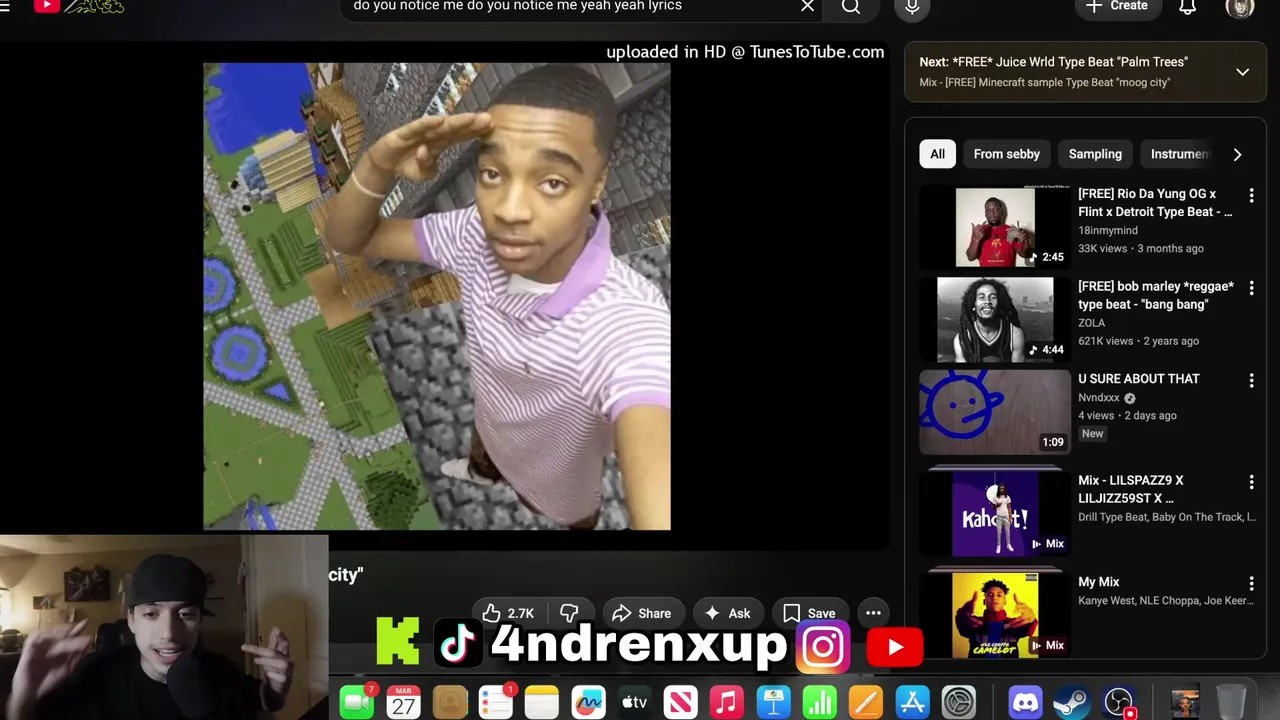Expand the Next up queue chevron
The width and height of the screenshot is (1280, 720).
1242,72
